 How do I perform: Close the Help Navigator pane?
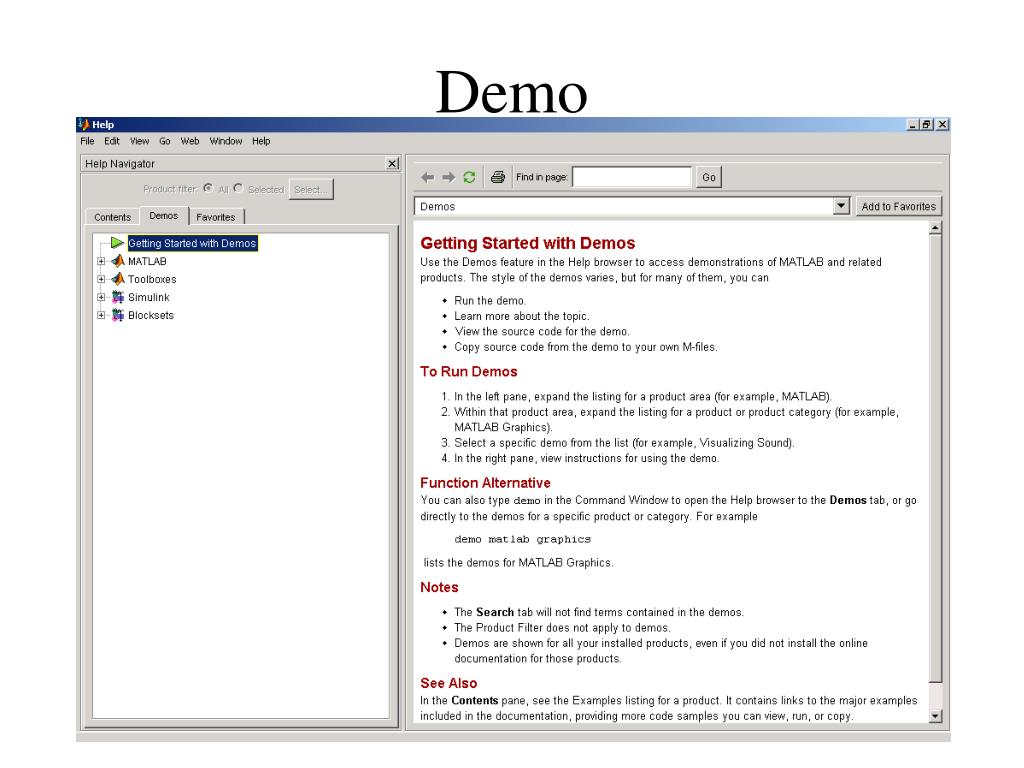[392, 163]
